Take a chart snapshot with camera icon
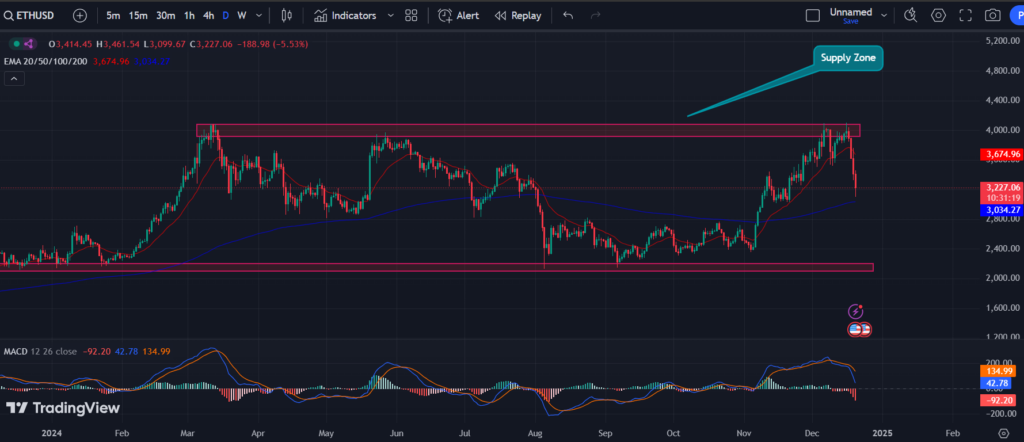 click(x=993, y=15)
